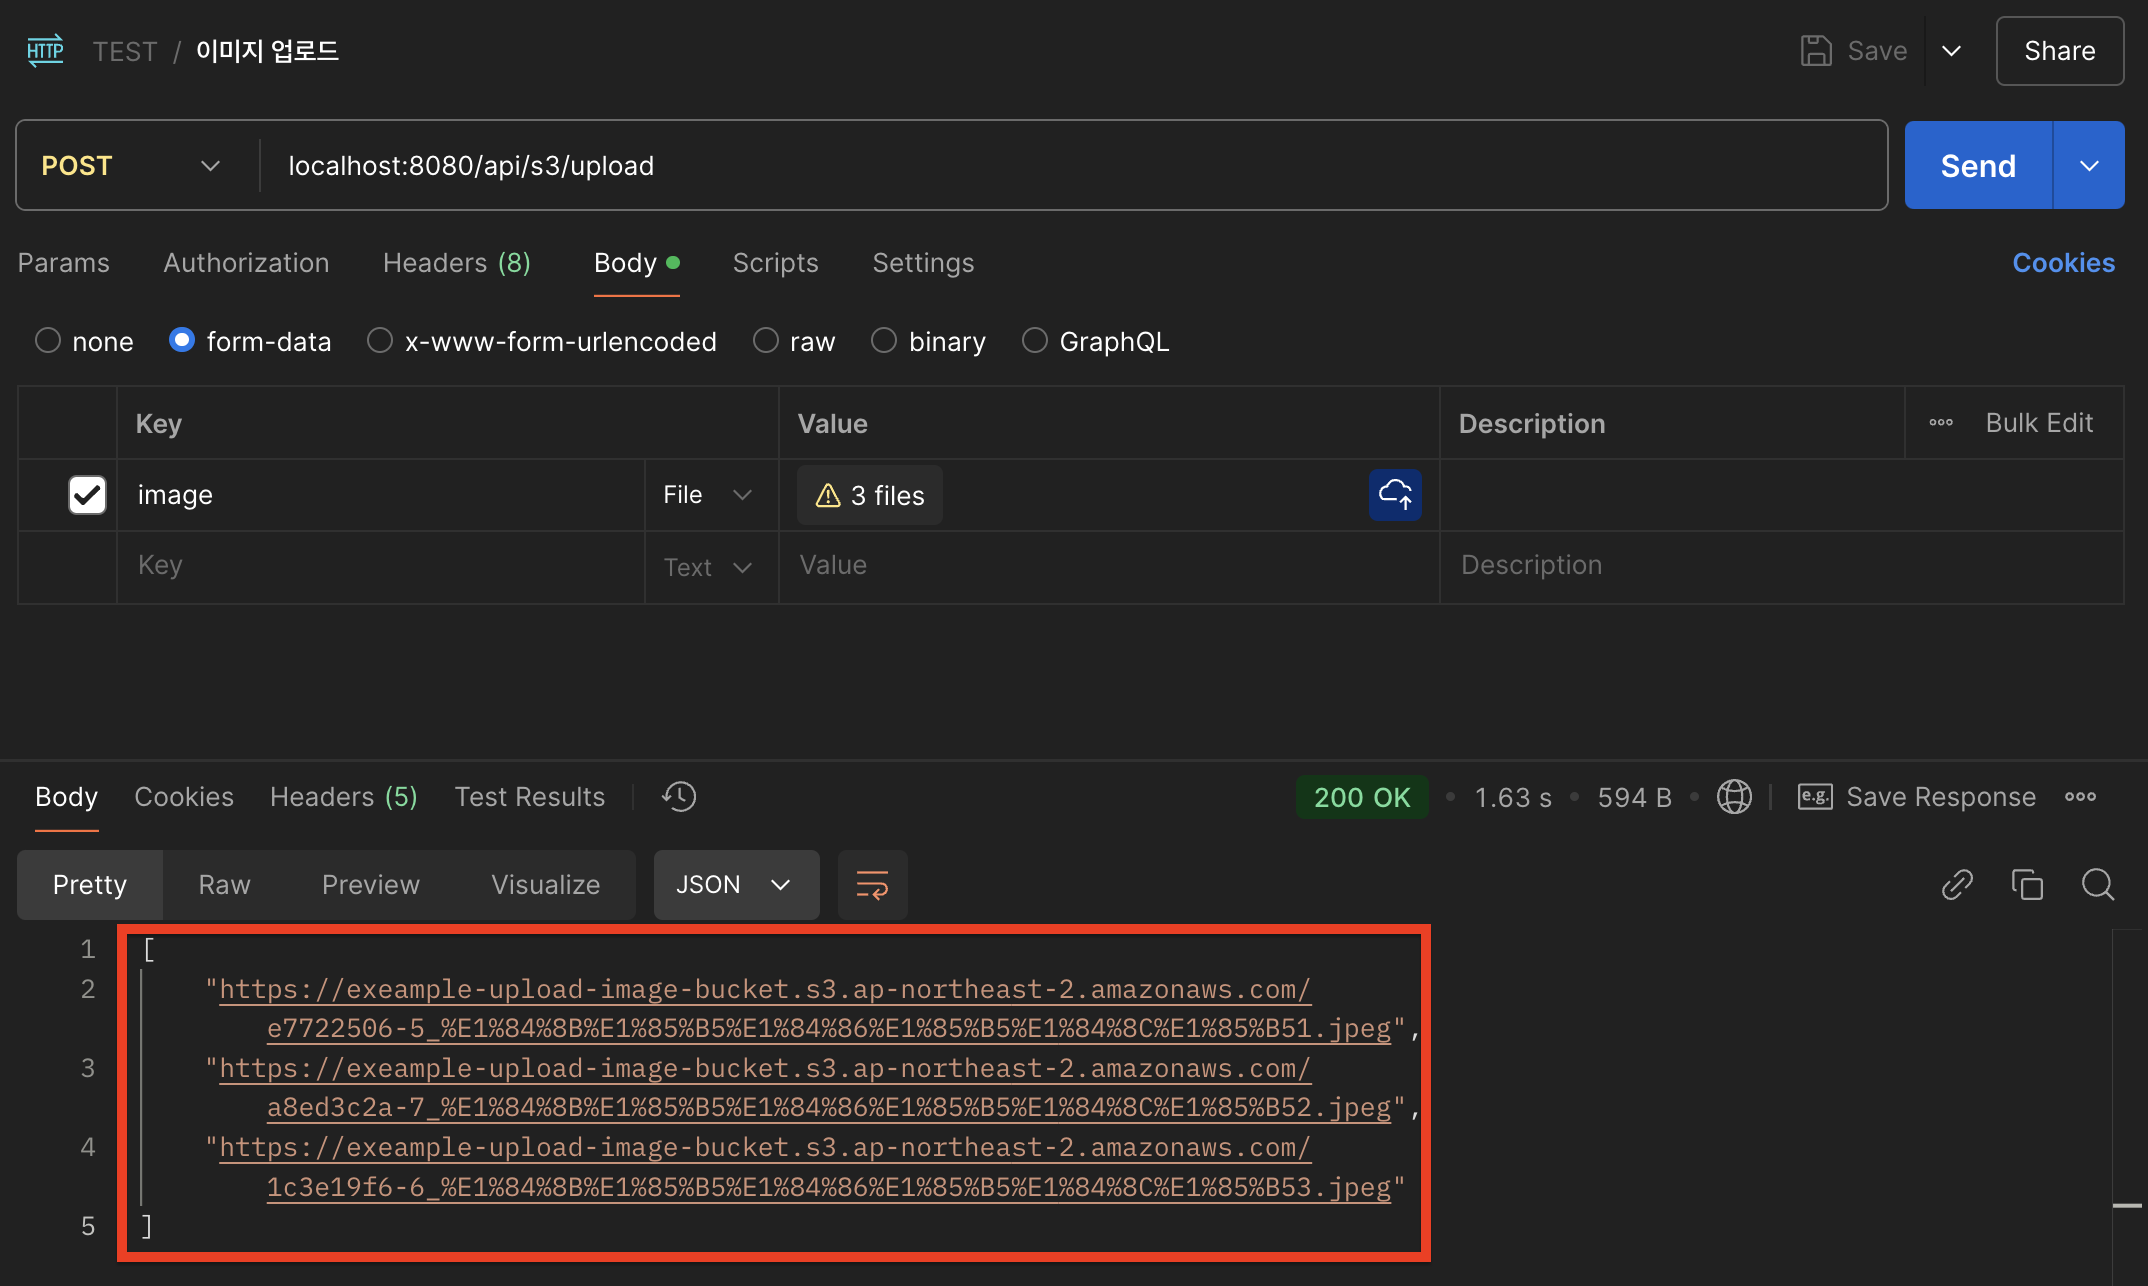Toggle word wrap icon in response toolbar
The image size is (2148, 1286).
coord(872,885)
